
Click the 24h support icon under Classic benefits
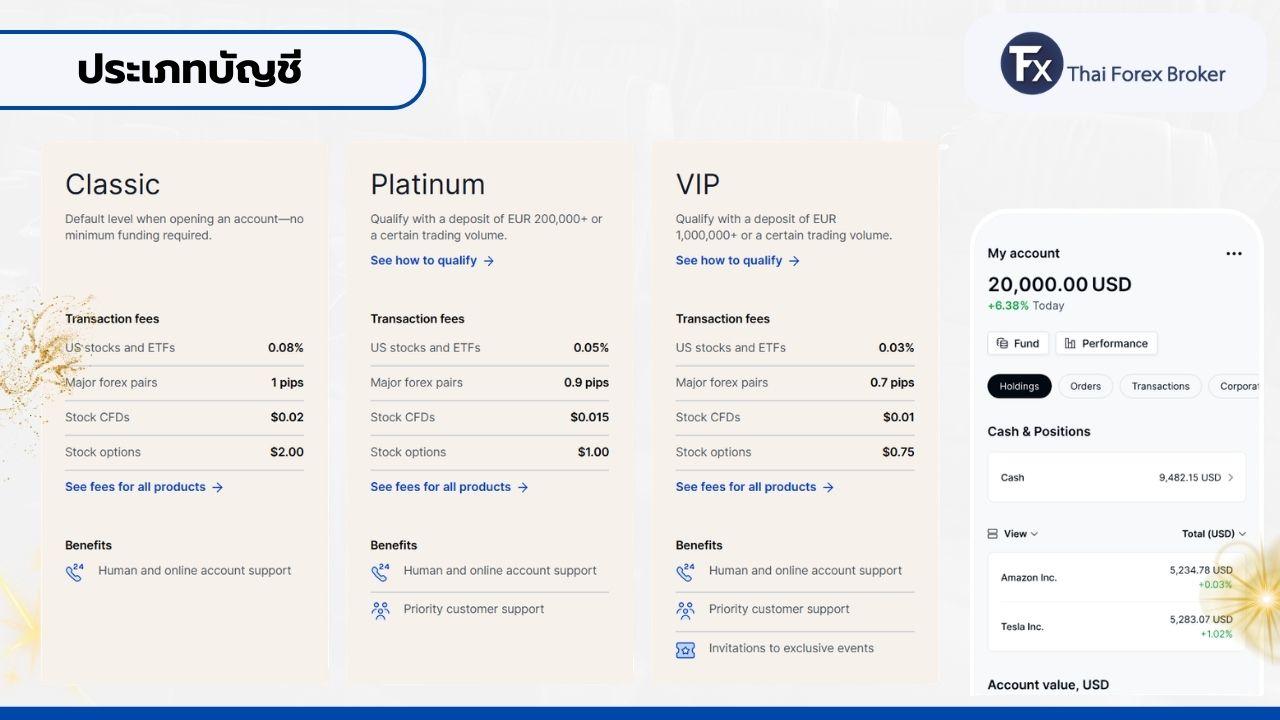click(75, 572)
